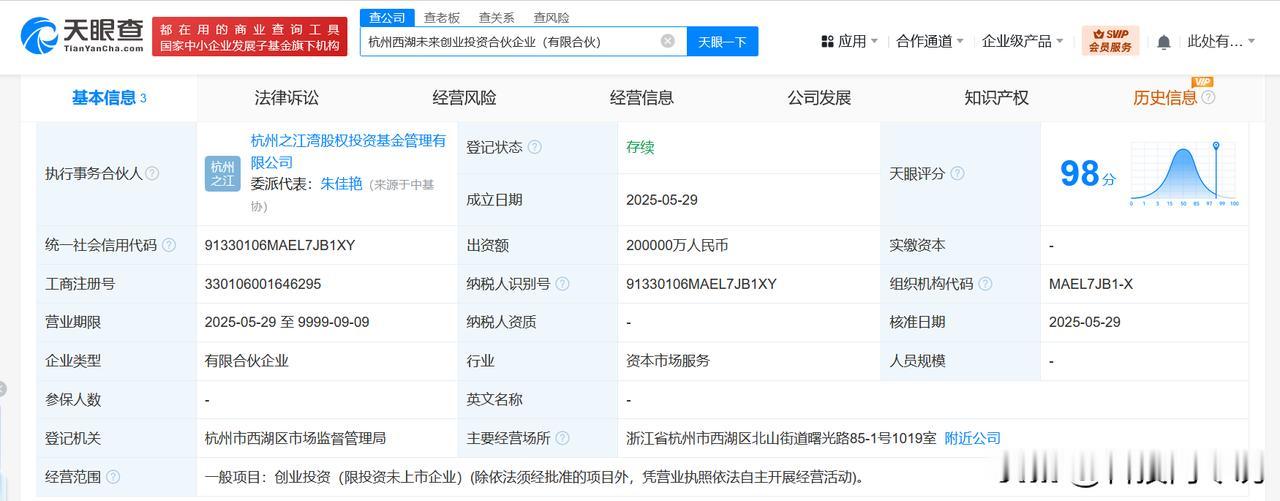Image resolution: width=1280 pixels, height=501 pixels.
Task: Click help icon next to 天眼评分
Action: click(x=957, y=173)
